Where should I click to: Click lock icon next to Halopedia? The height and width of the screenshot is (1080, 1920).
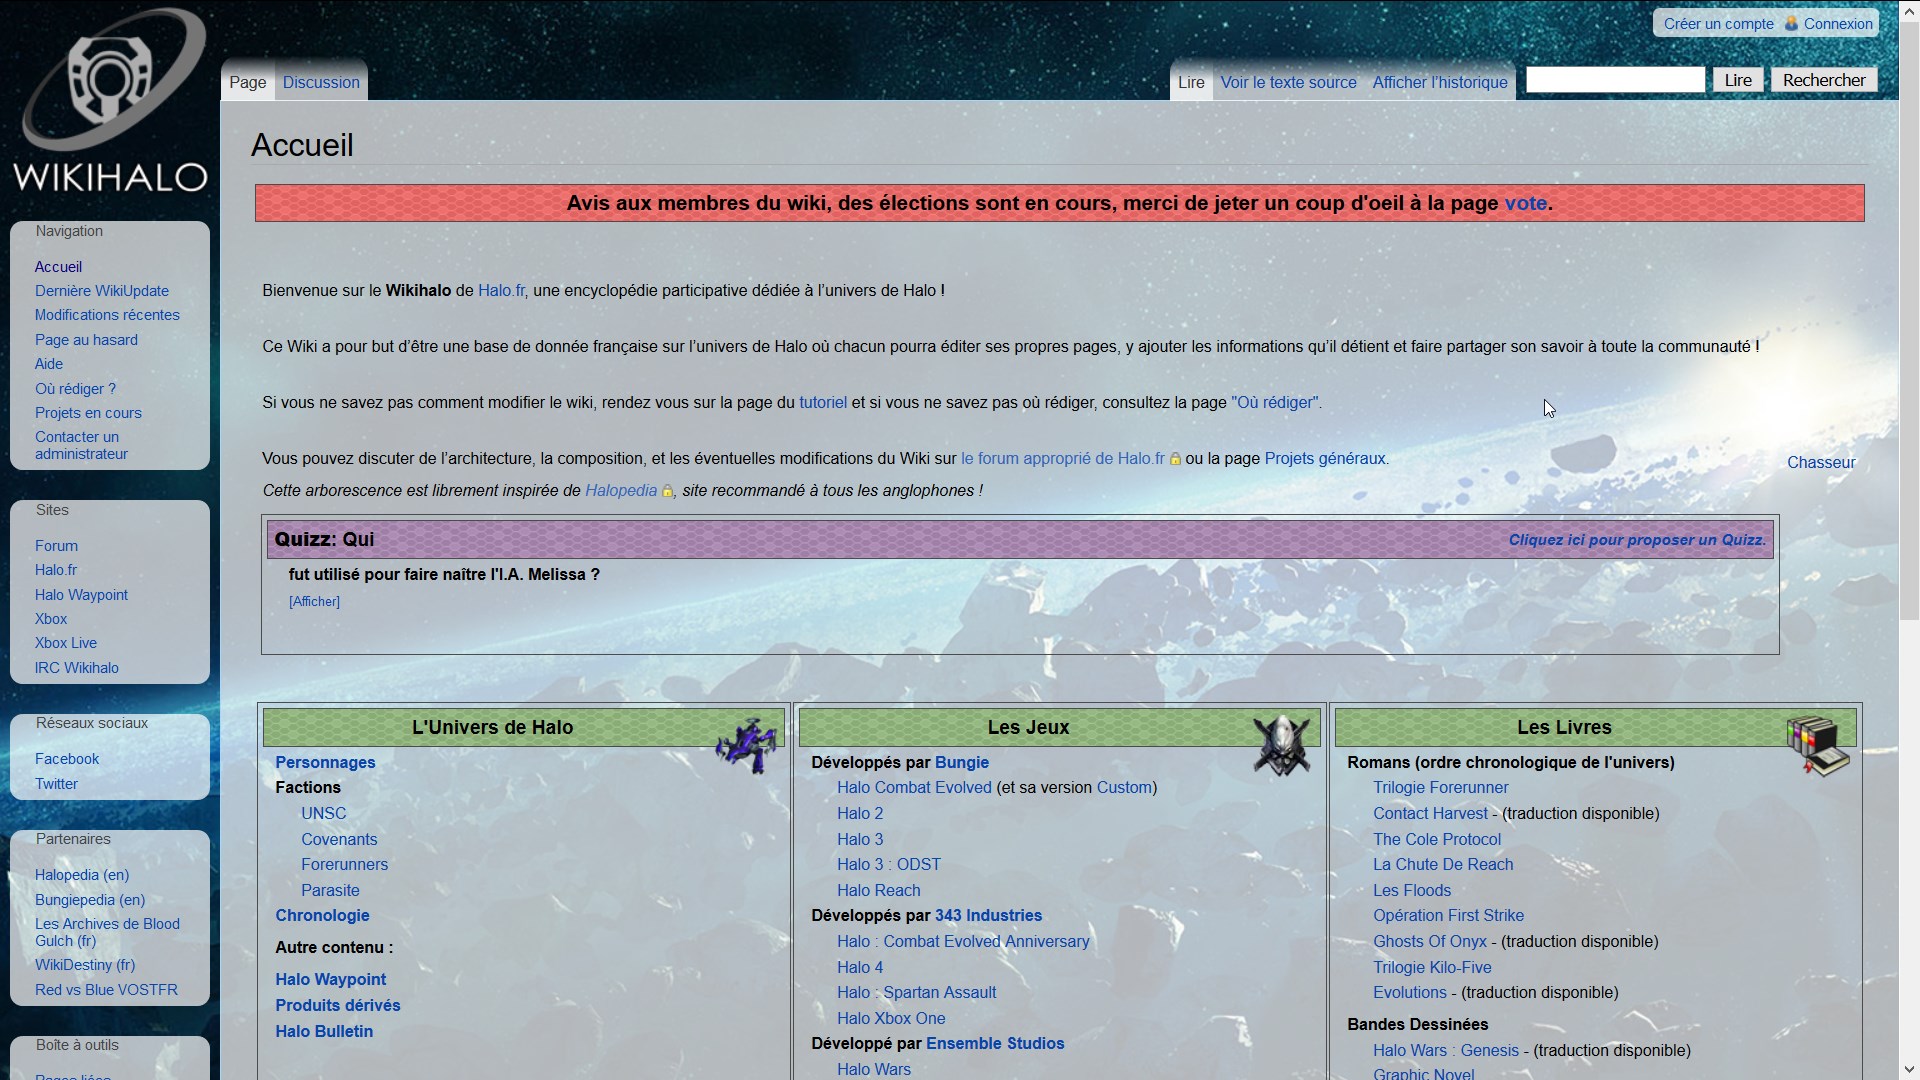(x=667, y=491)
